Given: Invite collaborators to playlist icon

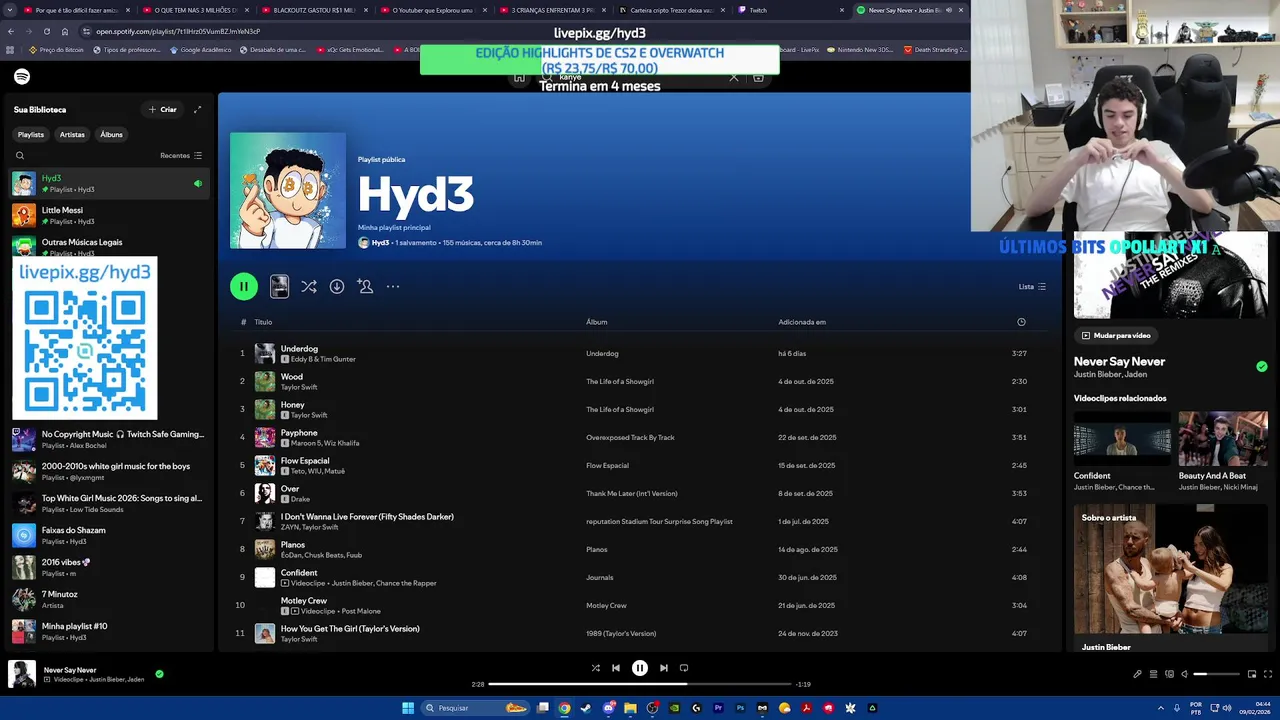Looking at the screenshot, I should tap(365, 286).
